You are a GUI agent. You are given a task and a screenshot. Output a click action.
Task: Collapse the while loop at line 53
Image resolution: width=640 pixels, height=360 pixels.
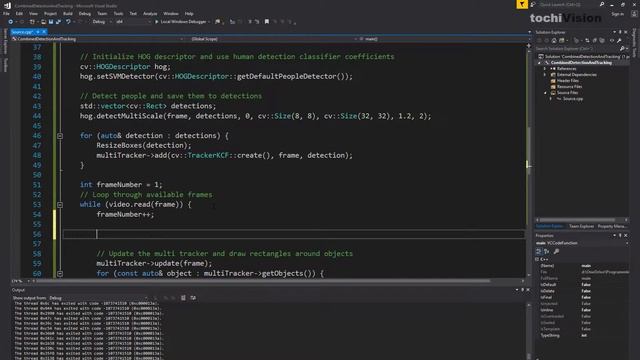pos(60,204)
